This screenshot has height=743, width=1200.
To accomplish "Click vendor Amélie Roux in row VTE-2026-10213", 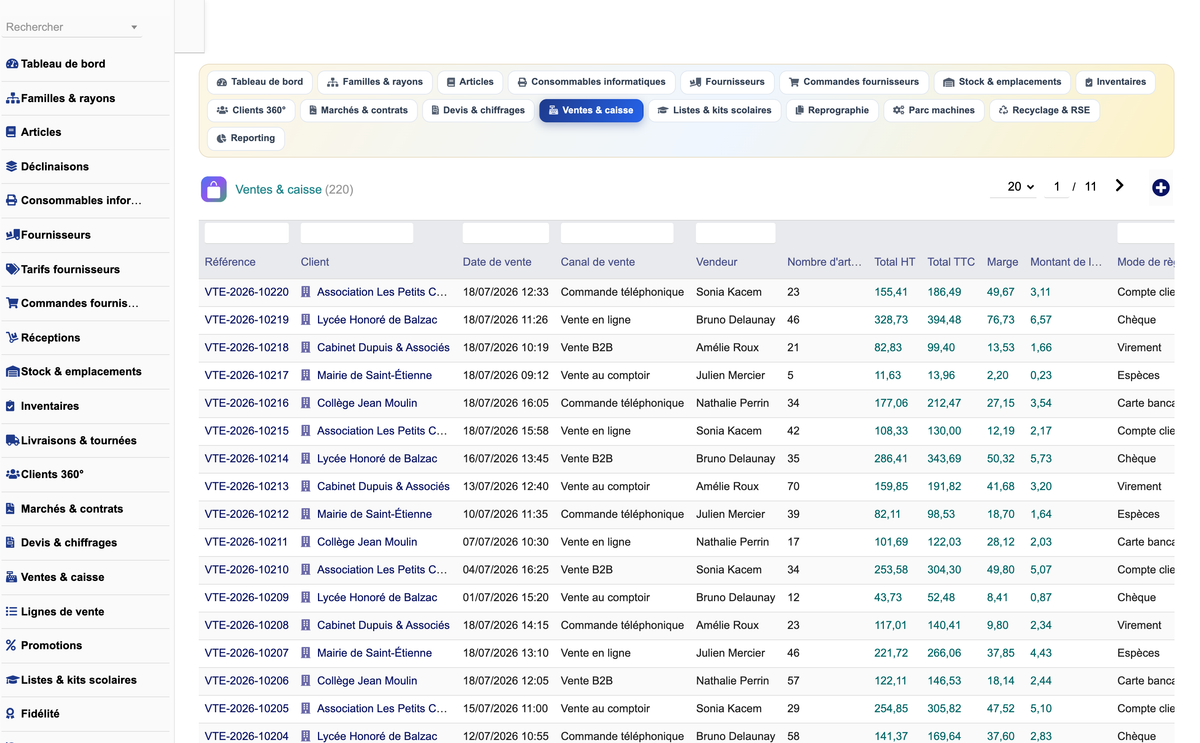I will pyautogui.click(x=727, y=487).
